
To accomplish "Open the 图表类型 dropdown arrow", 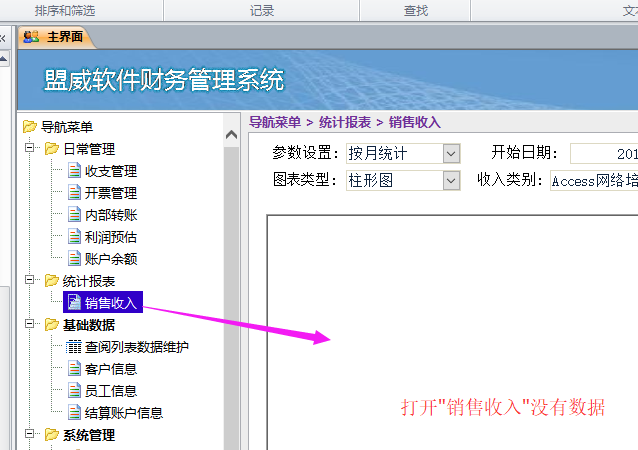I will click(x=451, y=181).
